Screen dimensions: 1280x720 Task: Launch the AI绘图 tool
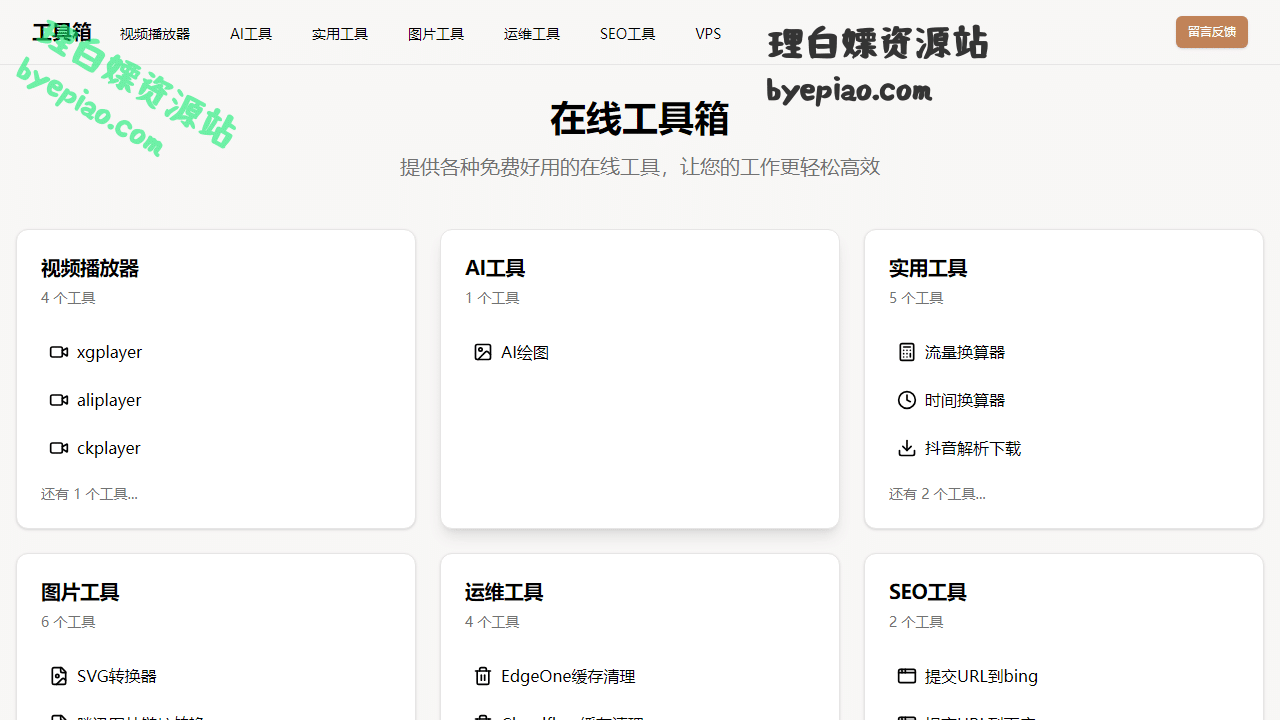pyautogui.click(x=525, y=352)
